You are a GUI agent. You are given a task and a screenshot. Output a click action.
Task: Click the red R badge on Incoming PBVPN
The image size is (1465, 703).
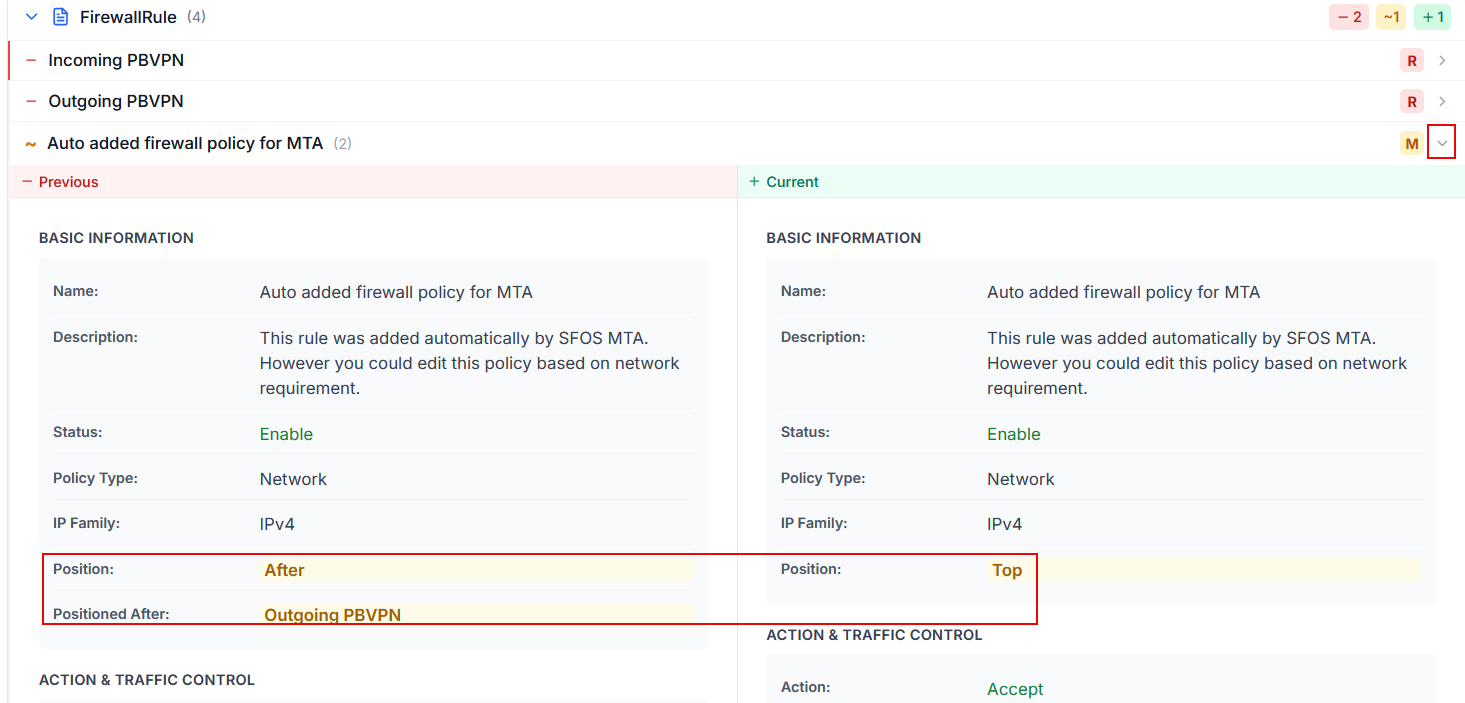point(1411,60)
